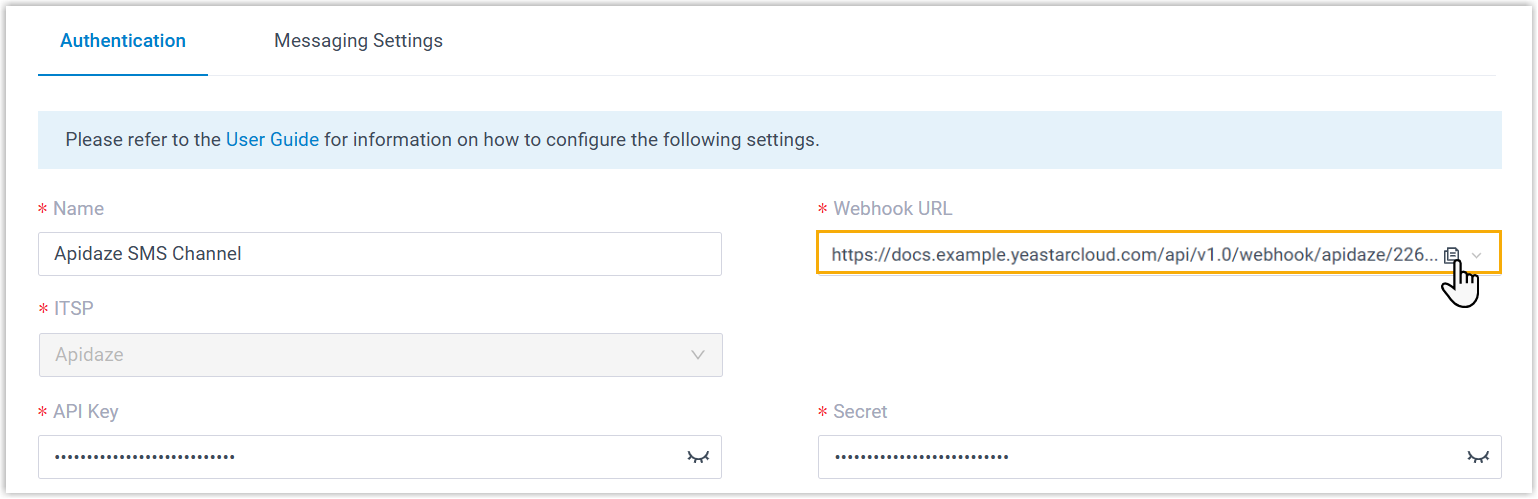This screenshot has height=499, width=1538.
Task: Switch to the Messaging Settings tab
Action: point(358,41)
